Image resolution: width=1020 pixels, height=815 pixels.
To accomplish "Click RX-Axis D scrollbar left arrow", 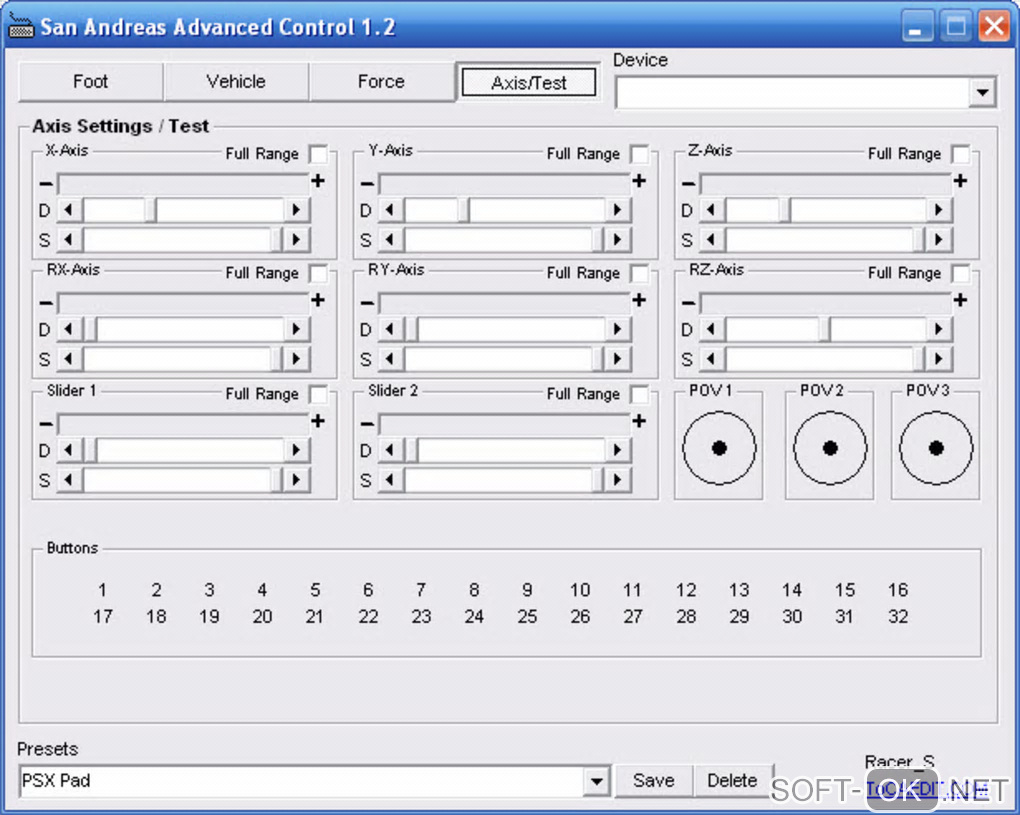I will tap(69, 329).
